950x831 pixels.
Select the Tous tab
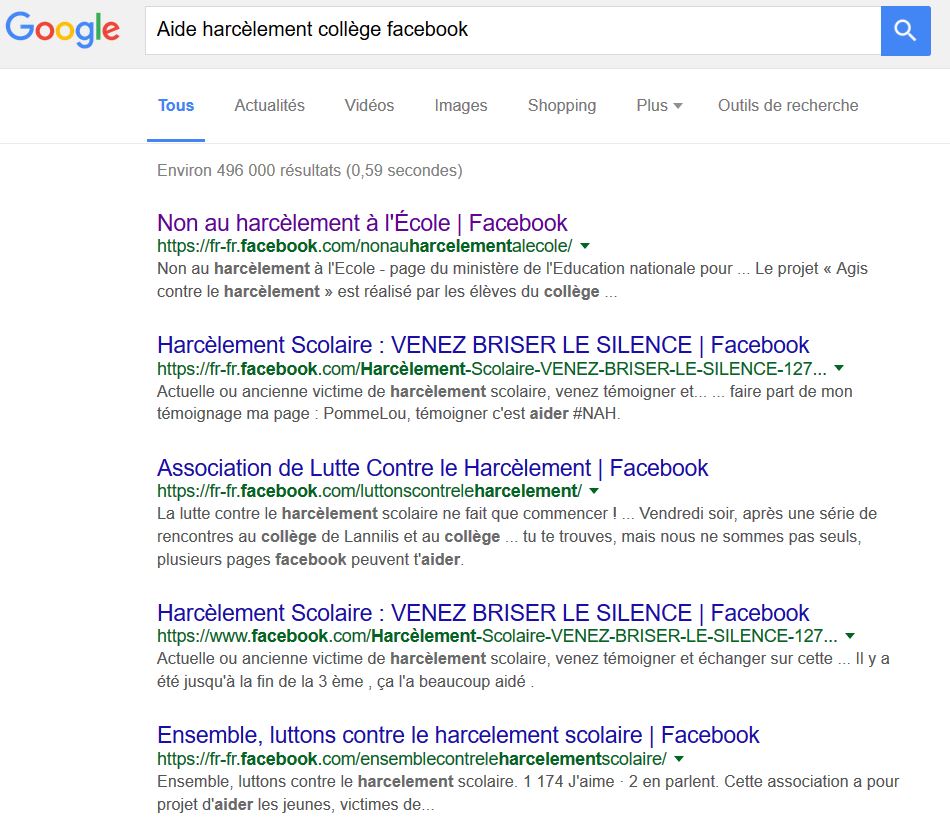pyautogui.click(x=176, y=106)
